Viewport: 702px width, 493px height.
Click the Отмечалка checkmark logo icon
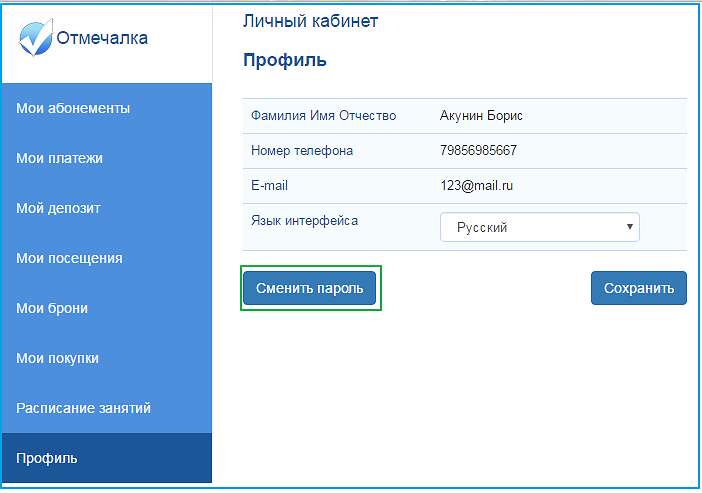(36, 38)
